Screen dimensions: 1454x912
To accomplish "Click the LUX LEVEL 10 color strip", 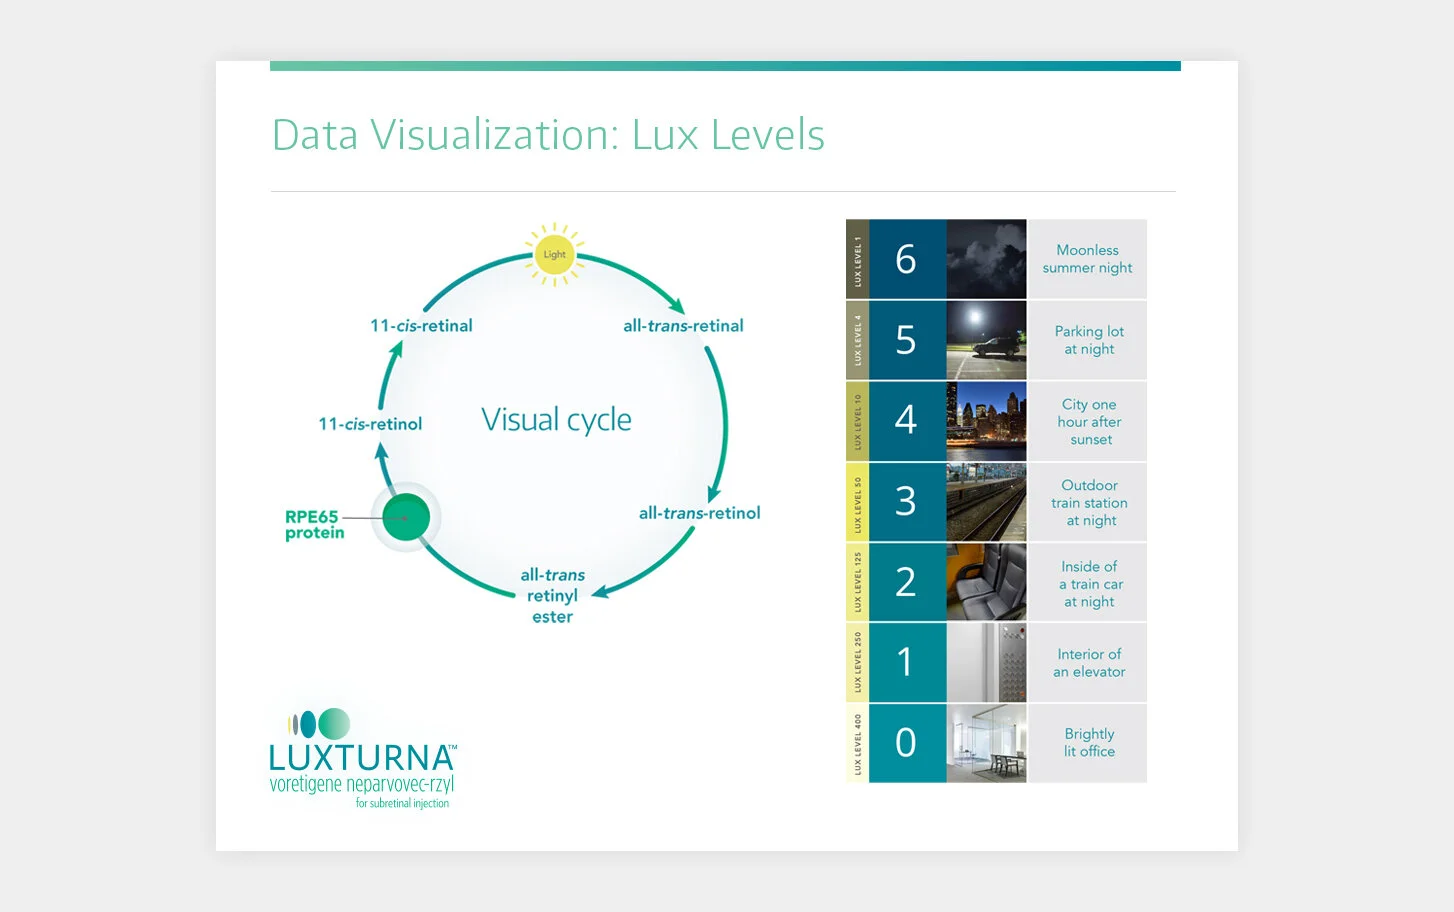I will coord(857,420).
